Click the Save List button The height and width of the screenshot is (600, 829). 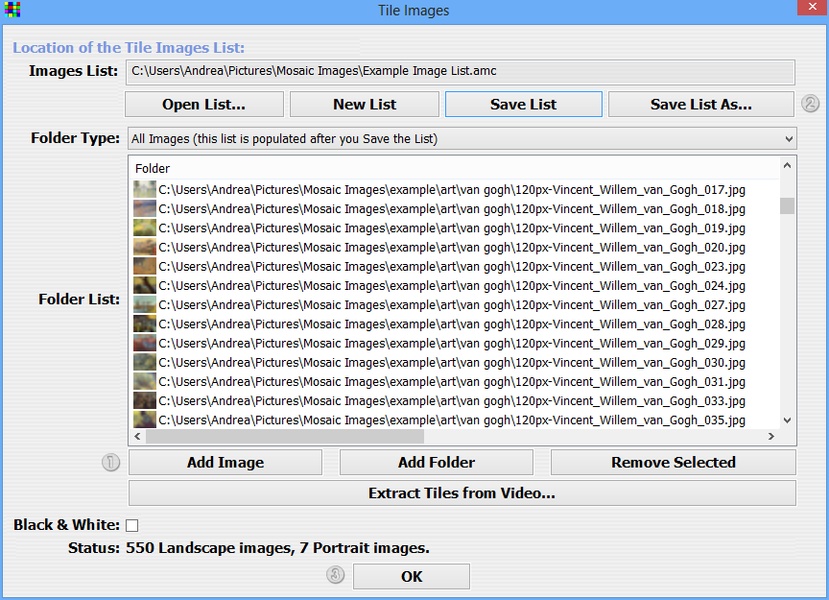tap(523, 104)
